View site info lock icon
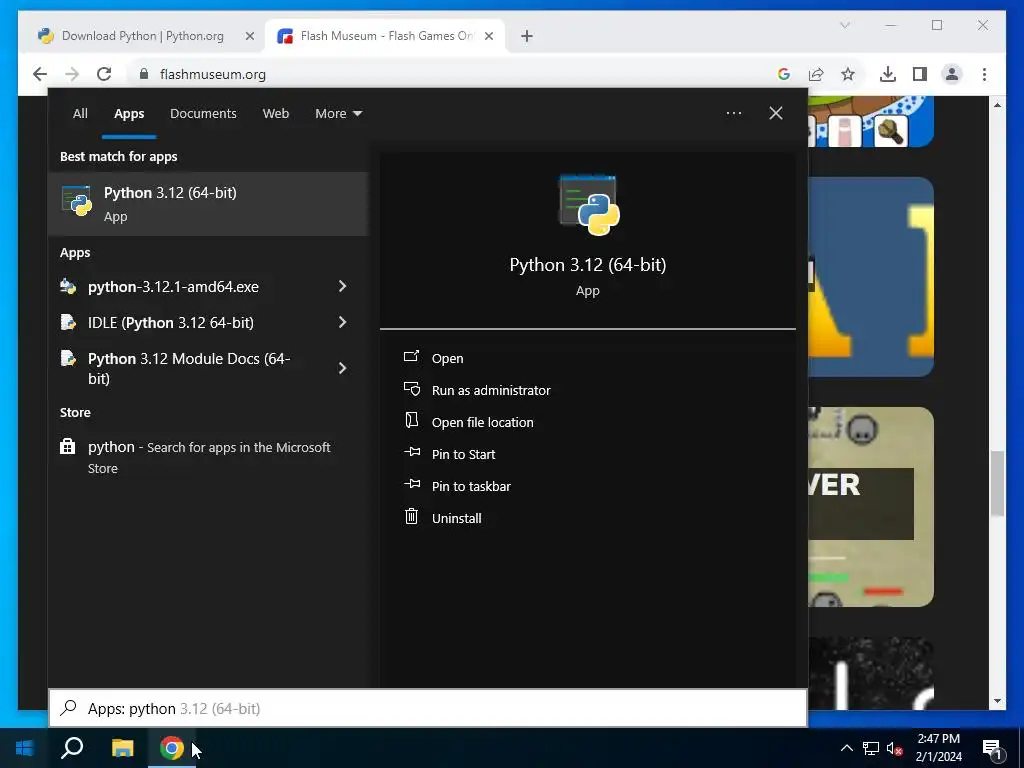 coord(144,74)
